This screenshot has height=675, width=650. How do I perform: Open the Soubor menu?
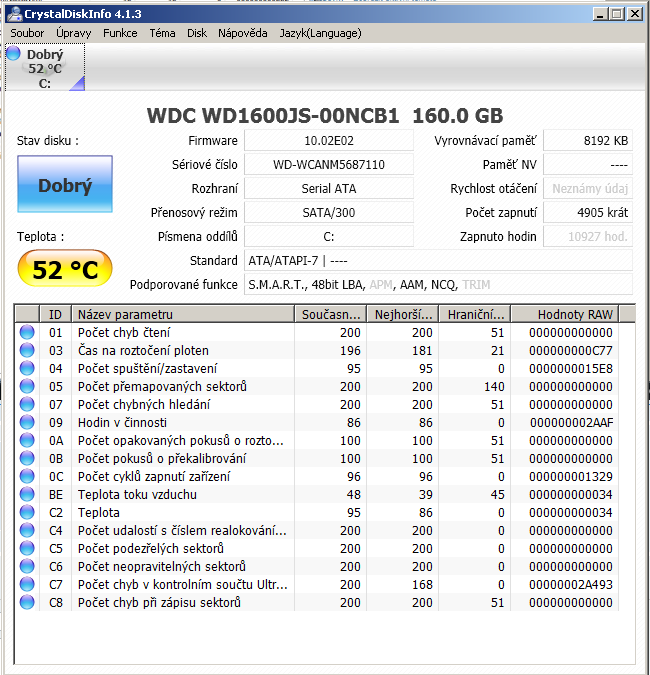click(27, 33)
